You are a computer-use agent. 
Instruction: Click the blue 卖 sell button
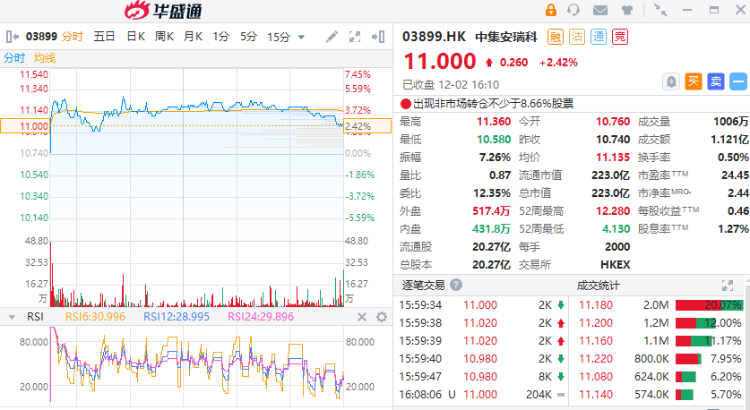click(716, 82)
